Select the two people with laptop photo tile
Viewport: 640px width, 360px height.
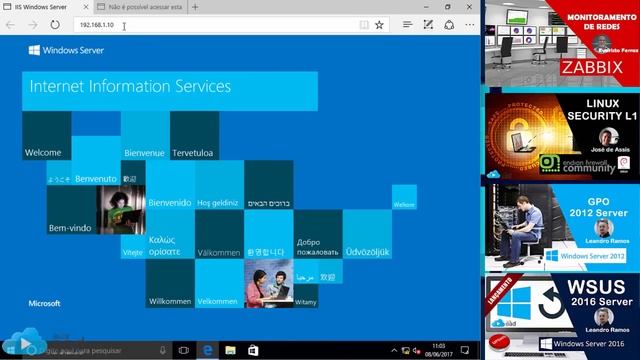269,283
